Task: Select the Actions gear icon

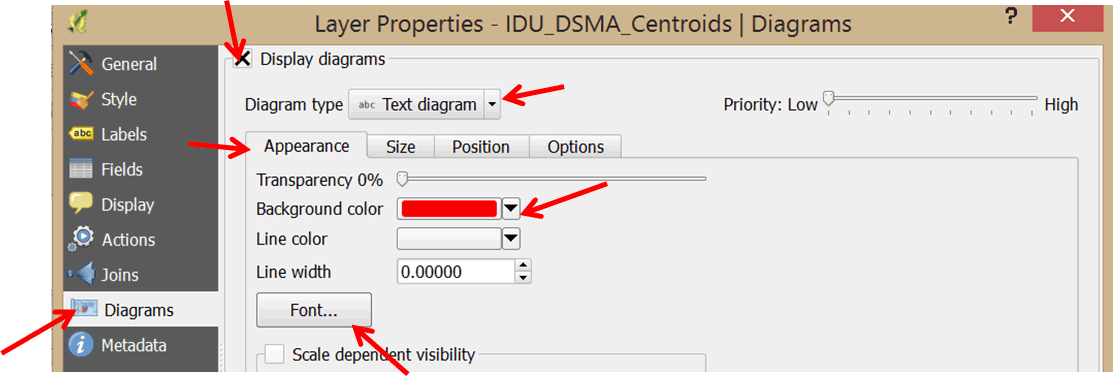Action: point(82,240)
